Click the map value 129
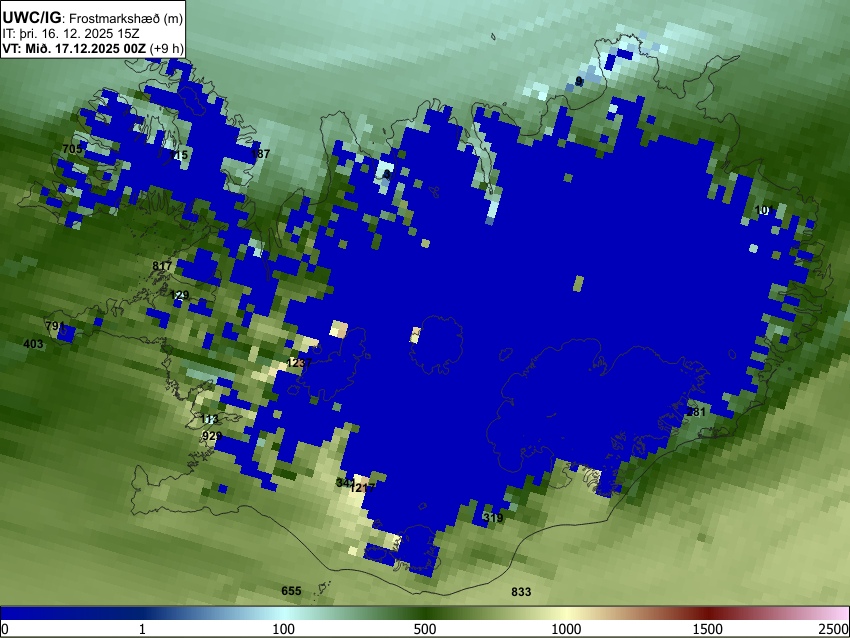Viewport: 850px width, 638px height. [179, 295]
